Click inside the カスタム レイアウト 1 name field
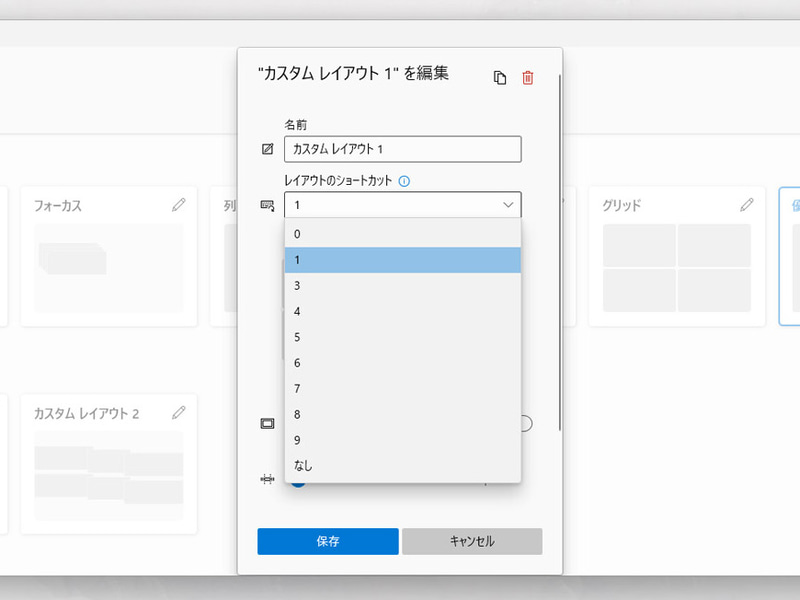The width and height of the screenshot is (800, 600). [400, 148]
